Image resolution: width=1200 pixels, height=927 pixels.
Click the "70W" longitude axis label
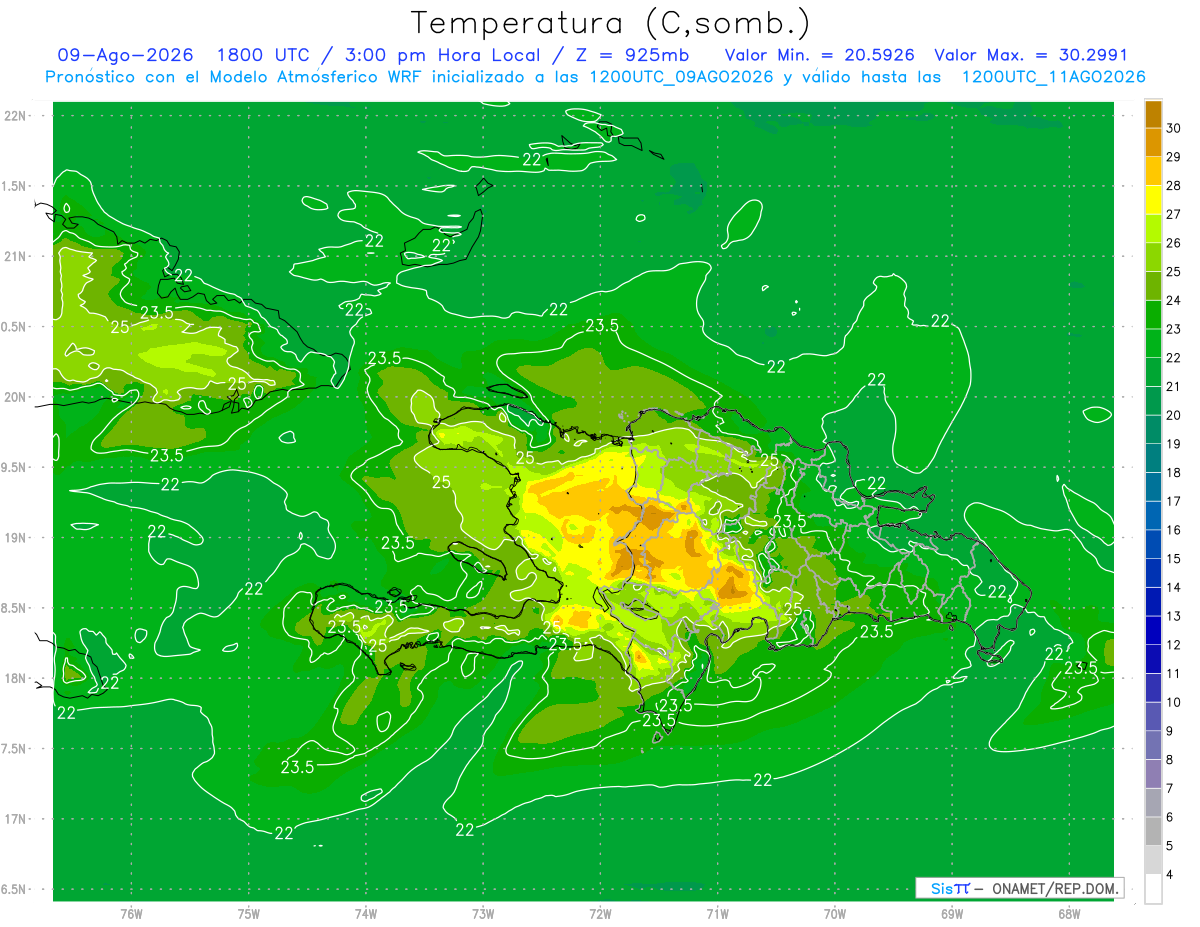click(x=835, y=914)
